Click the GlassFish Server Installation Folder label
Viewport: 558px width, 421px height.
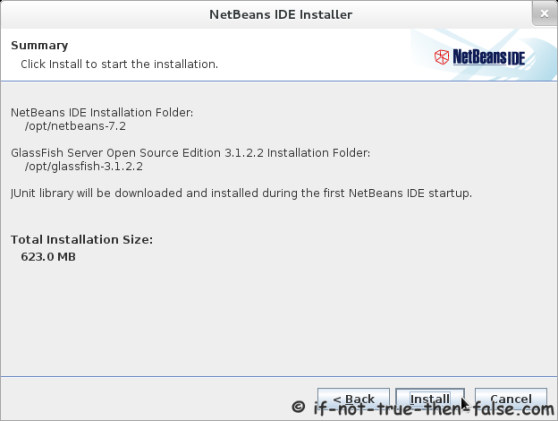190,153
